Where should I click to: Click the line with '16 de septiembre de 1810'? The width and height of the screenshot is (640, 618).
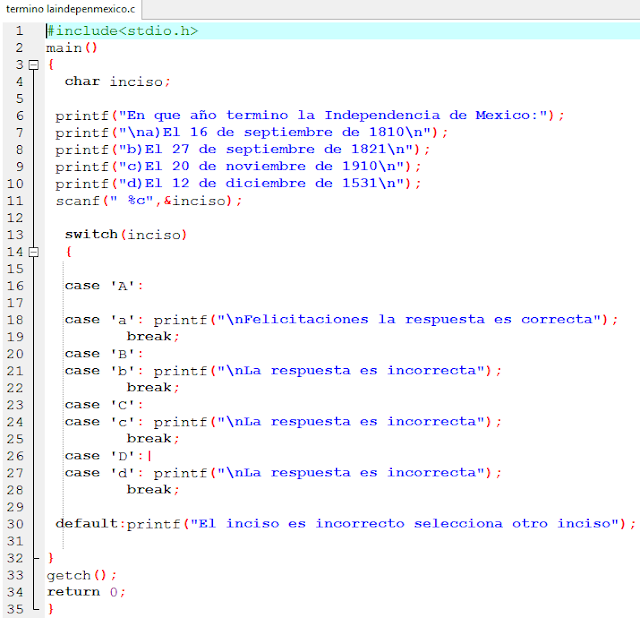point(251,133)
